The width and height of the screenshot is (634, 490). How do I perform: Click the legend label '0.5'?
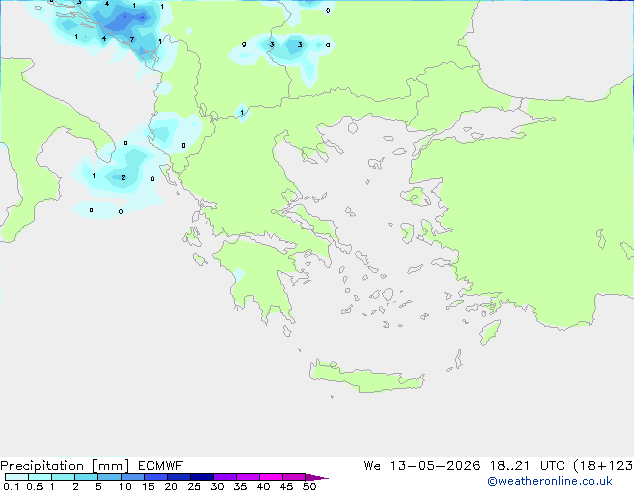point(35,486)
